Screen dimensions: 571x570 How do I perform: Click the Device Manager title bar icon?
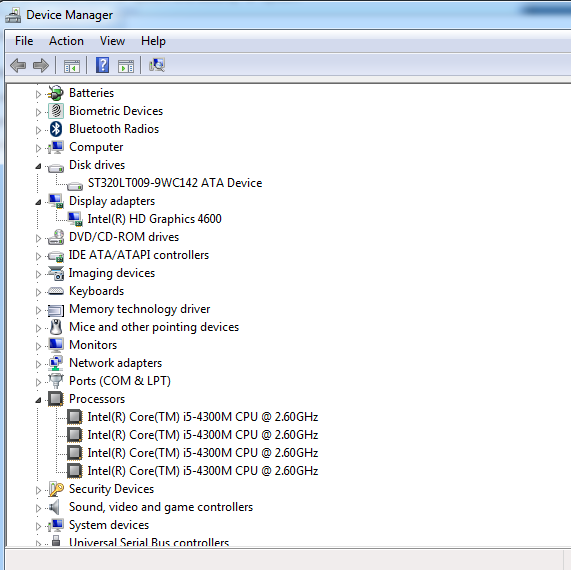(x=13, y=15)
